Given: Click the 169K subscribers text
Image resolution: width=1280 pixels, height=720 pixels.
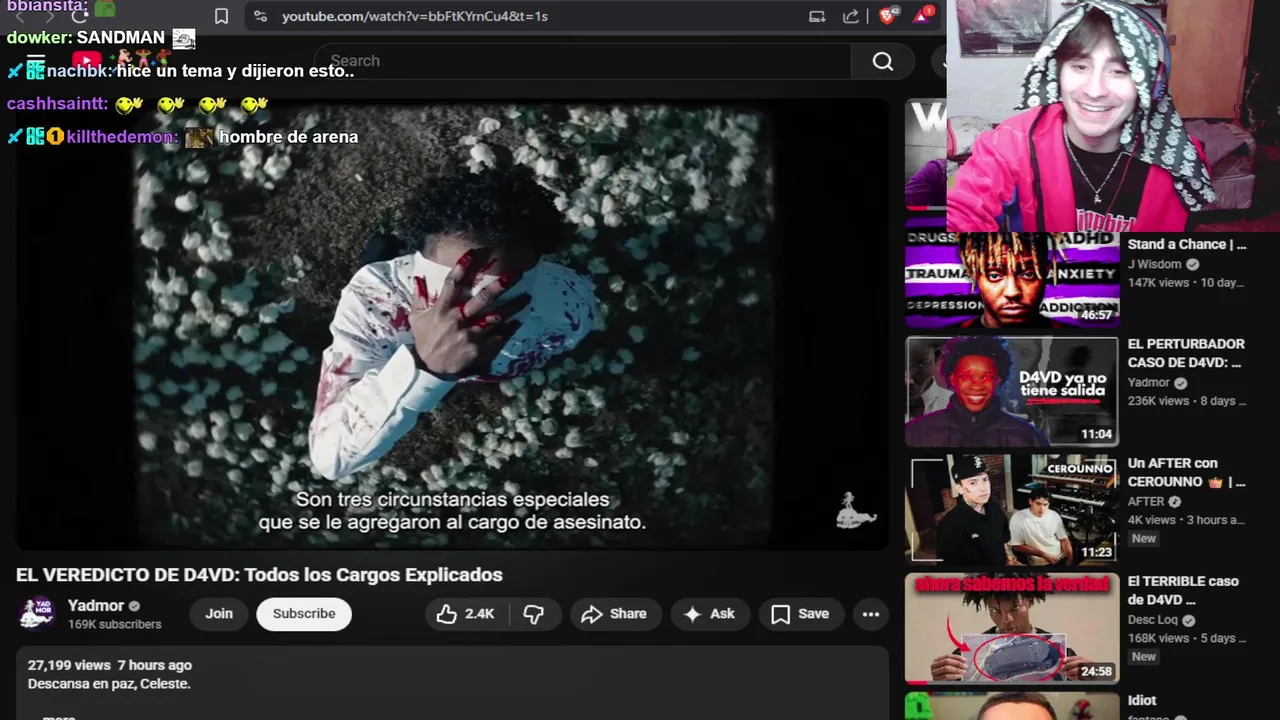Looking at the screenshot, I should [115, 624].
